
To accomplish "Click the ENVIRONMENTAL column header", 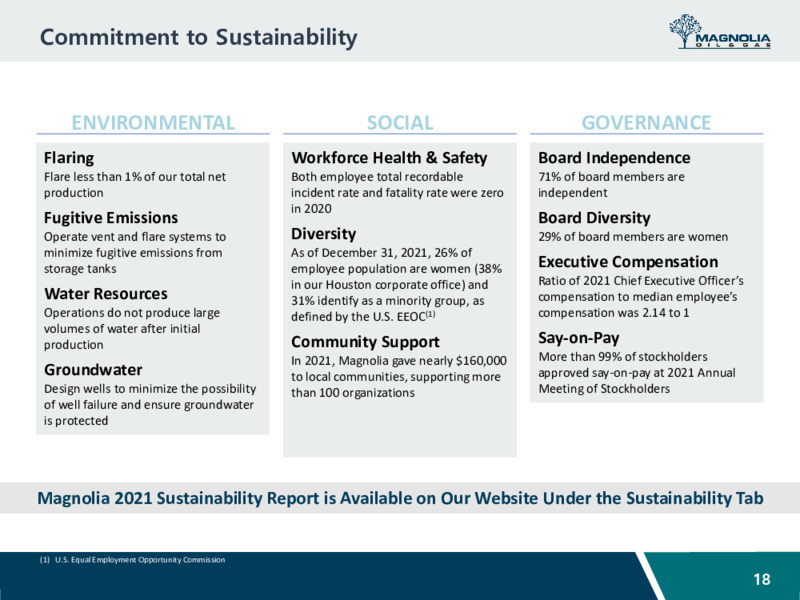I will [153, 122].
